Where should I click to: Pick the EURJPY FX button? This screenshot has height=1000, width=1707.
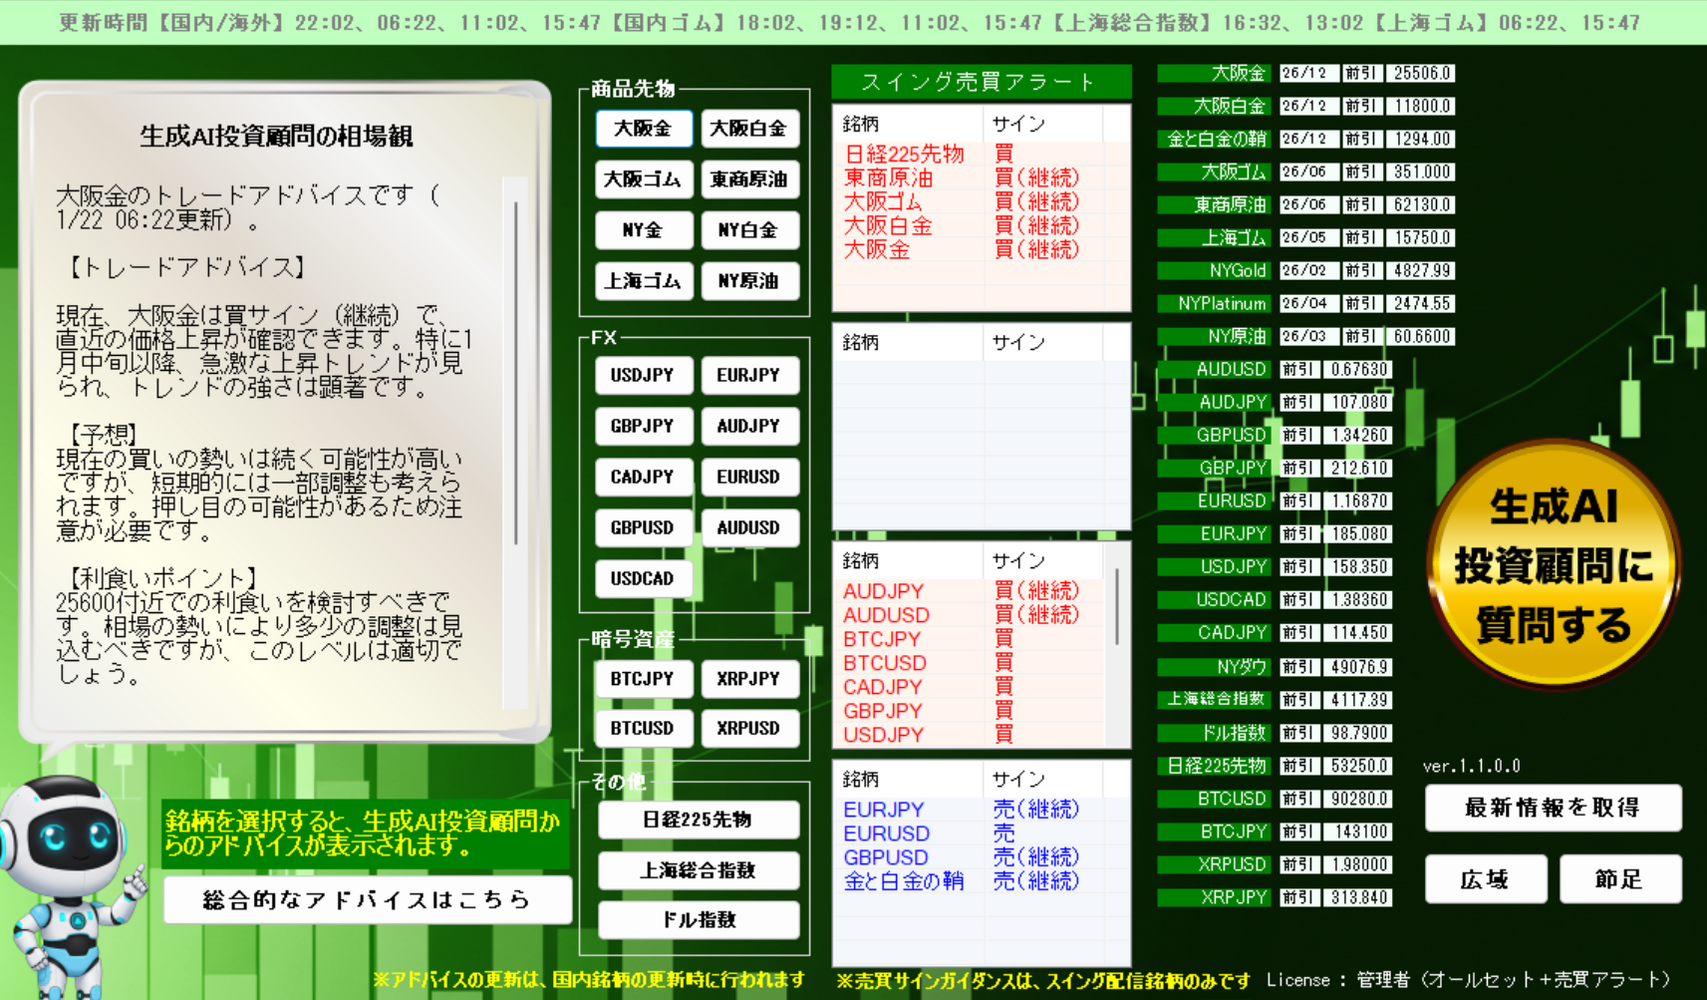(x=749, y=375)
